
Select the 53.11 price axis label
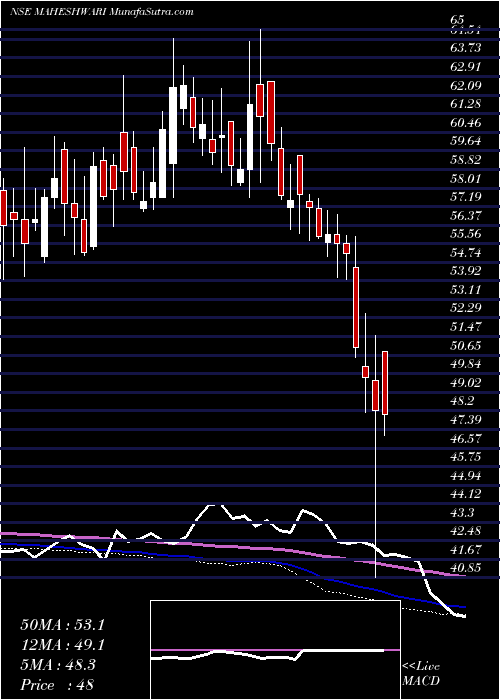[466, 290]
